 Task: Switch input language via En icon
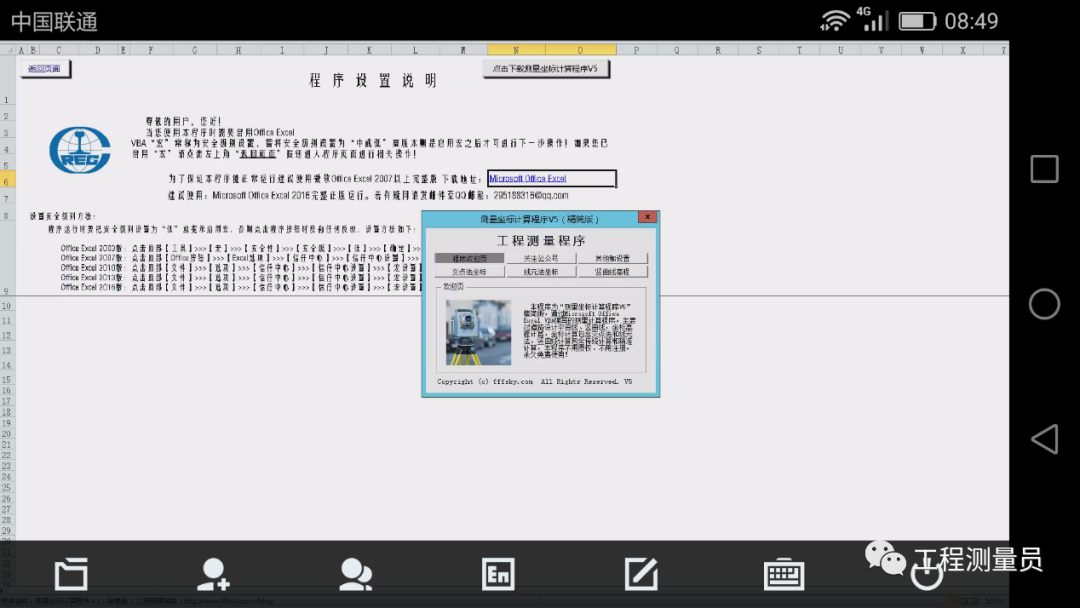click(x=498, y=574)
